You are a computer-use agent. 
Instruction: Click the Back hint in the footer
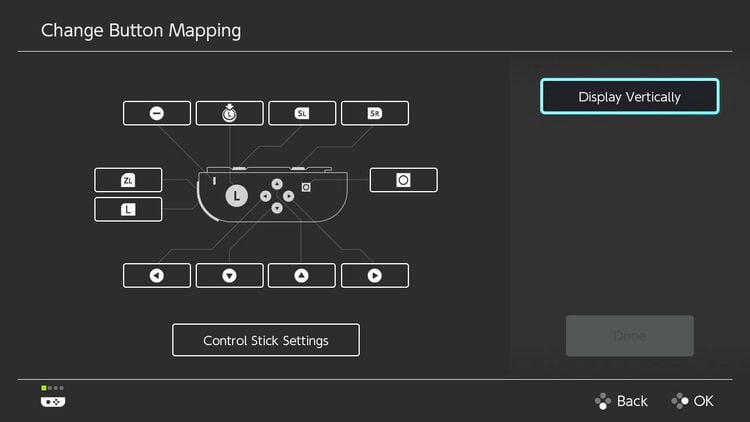coord(621,401)
